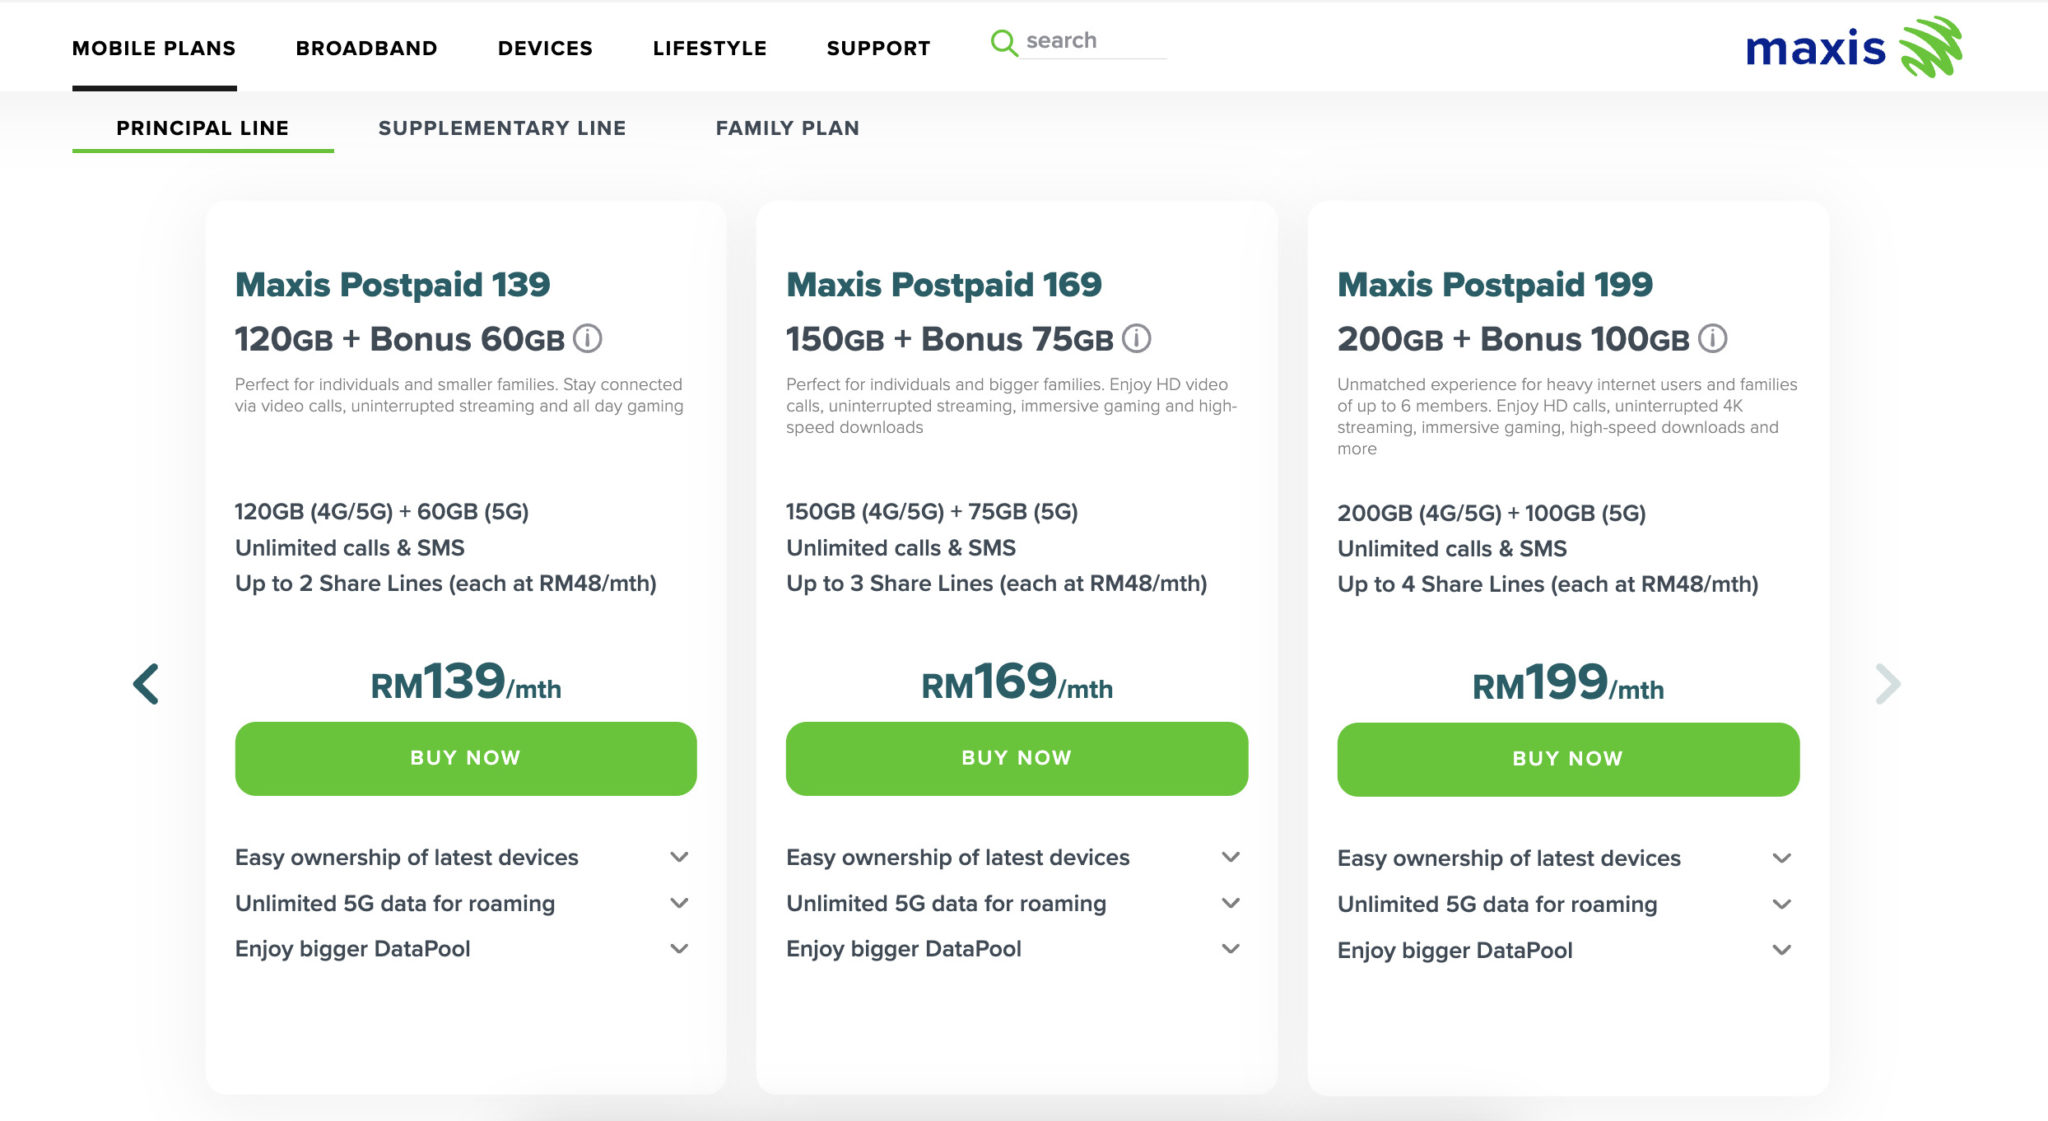Go to next plans with right arrow
Image resolution: width=2048 pixels, height=1121 pixels.
pos(1887,684)
